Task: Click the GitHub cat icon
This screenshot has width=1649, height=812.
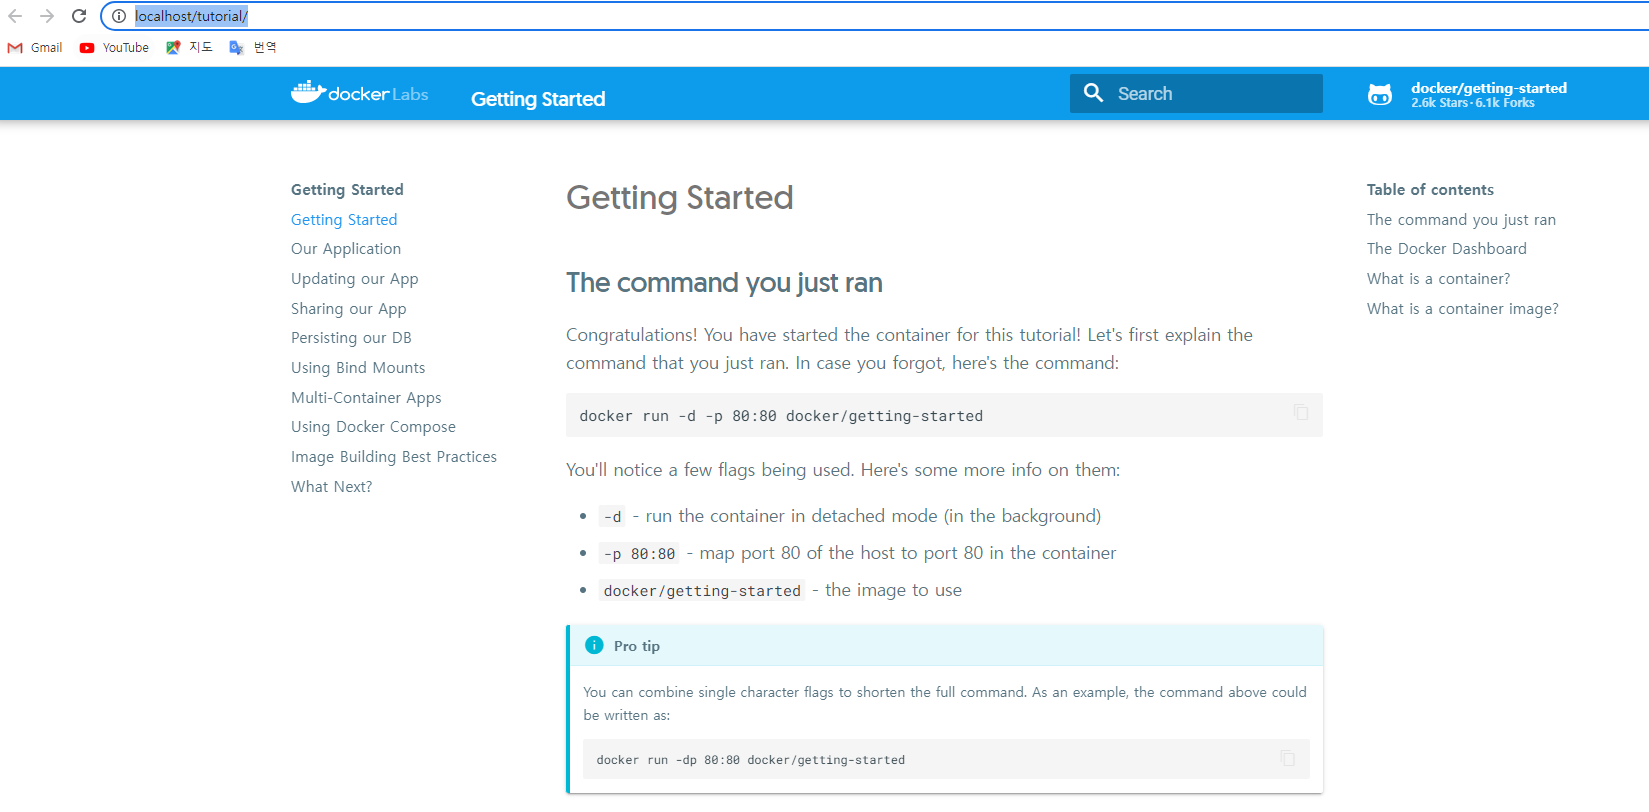Action: pyautogui.click(x=1380, y=94)
